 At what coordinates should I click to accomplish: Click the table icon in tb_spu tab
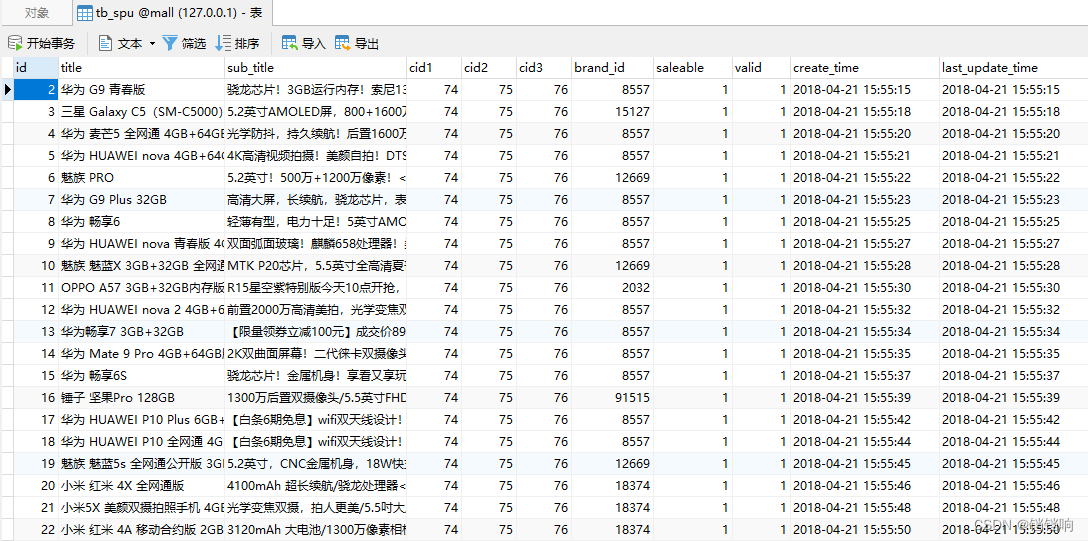coord(85,13)
